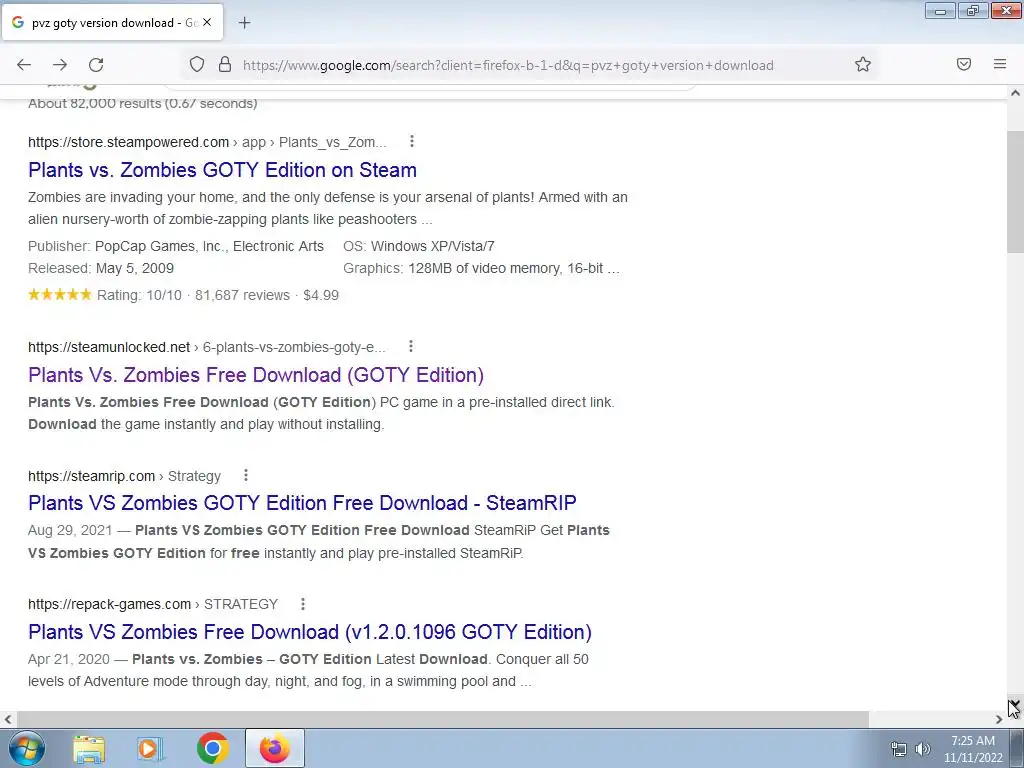
Task: Reload the current page
Action: pos(96,65)
